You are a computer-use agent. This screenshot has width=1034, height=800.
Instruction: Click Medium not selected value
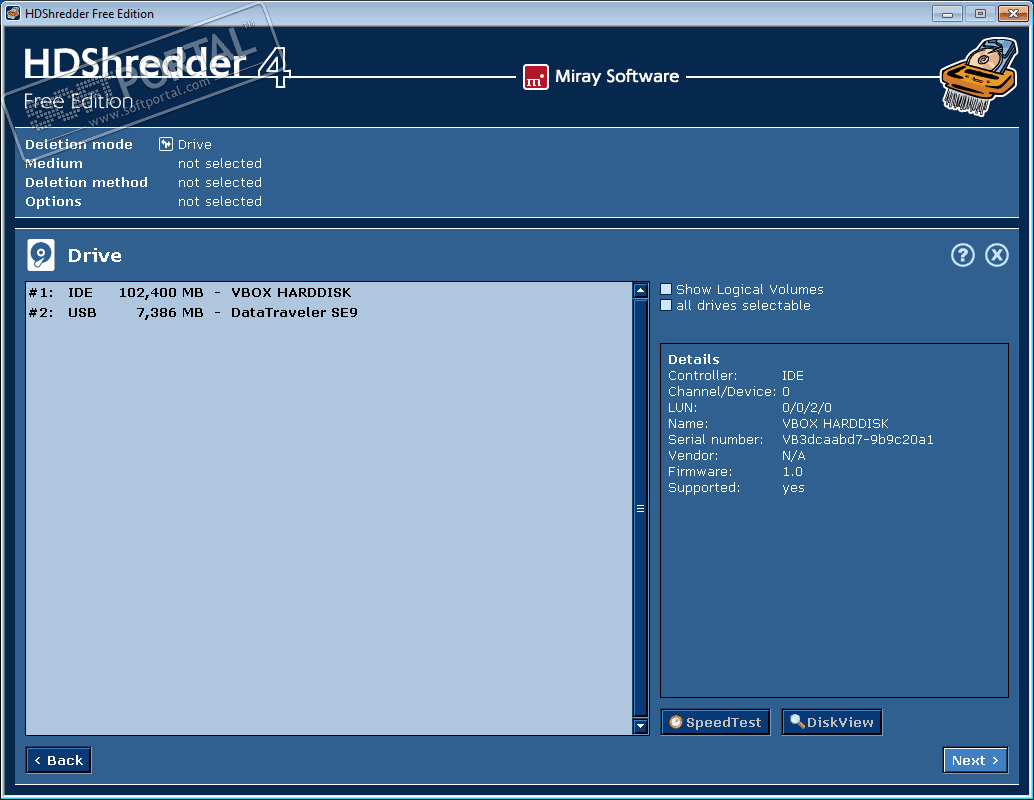(220, 163)
